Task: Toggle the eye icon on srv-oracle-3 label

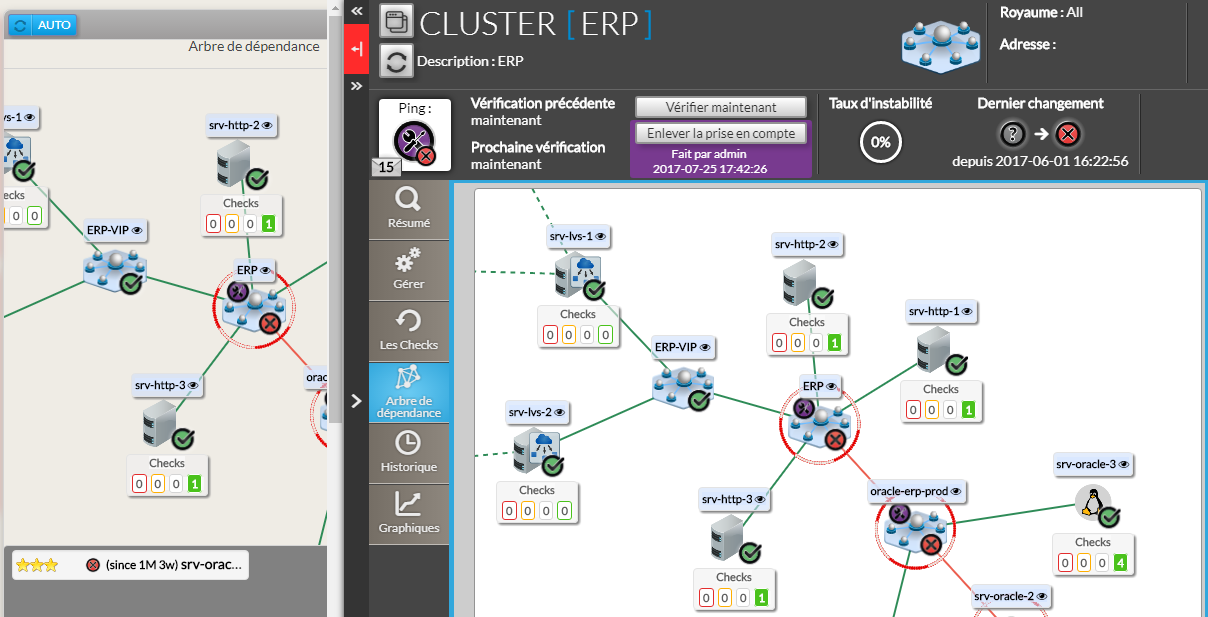Action: pyautogui.click(x=1124, y=465)
